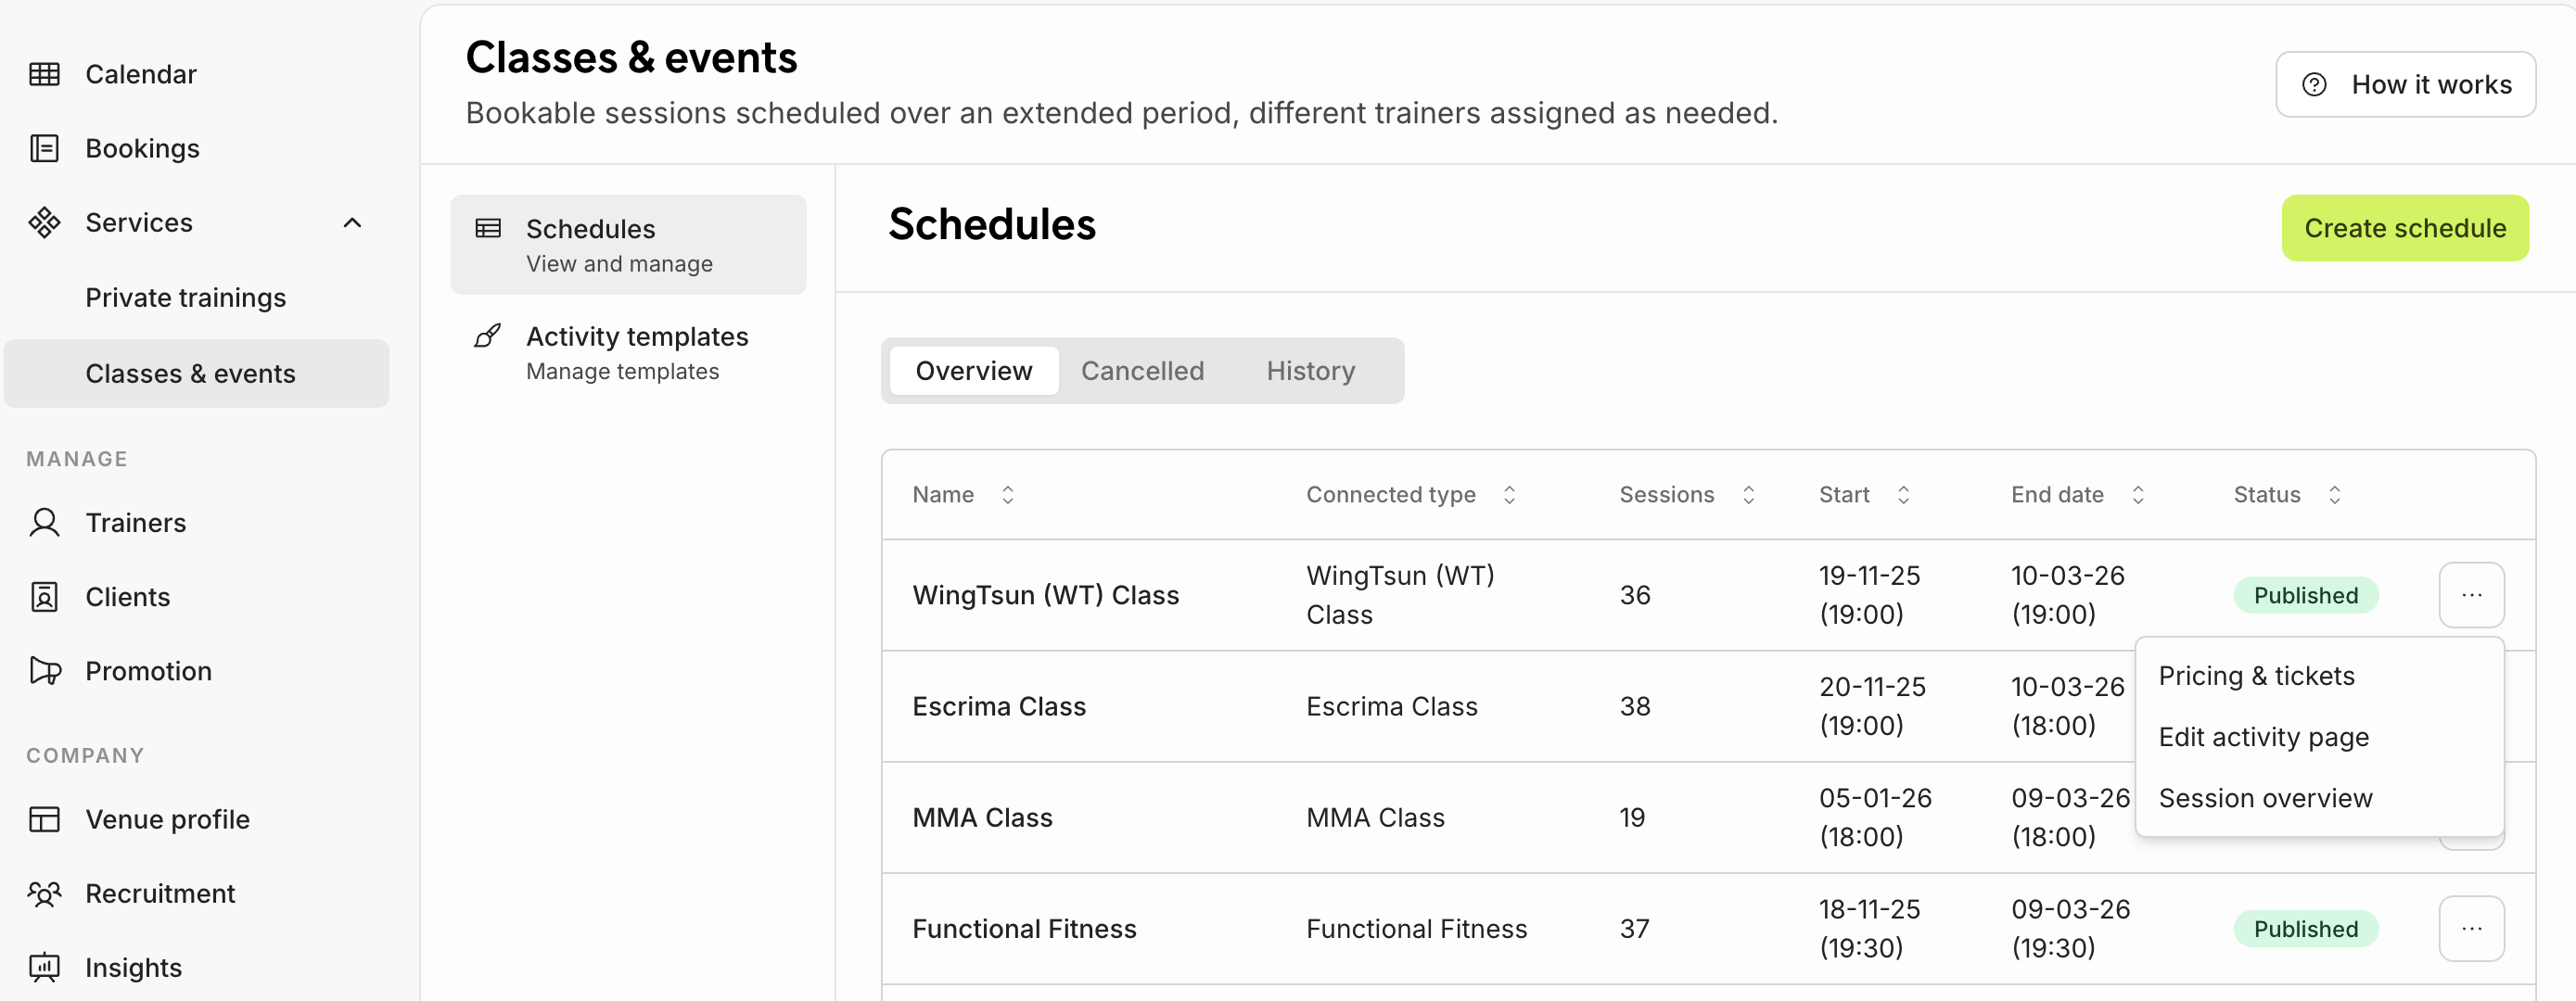2576x1001 pixels.
Task: Click the Promotion megaphone icon
Action: [44, 671]
